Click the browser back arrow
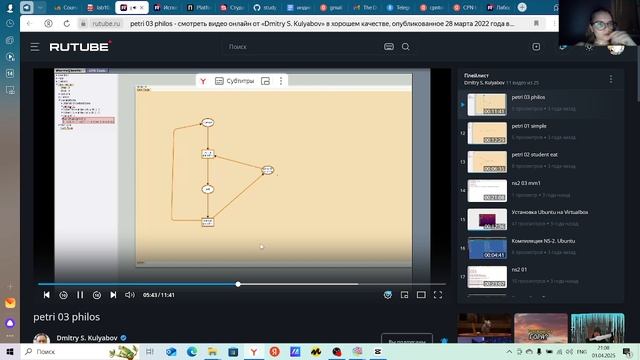Screen dimensions: 640x360 point(29,24)
